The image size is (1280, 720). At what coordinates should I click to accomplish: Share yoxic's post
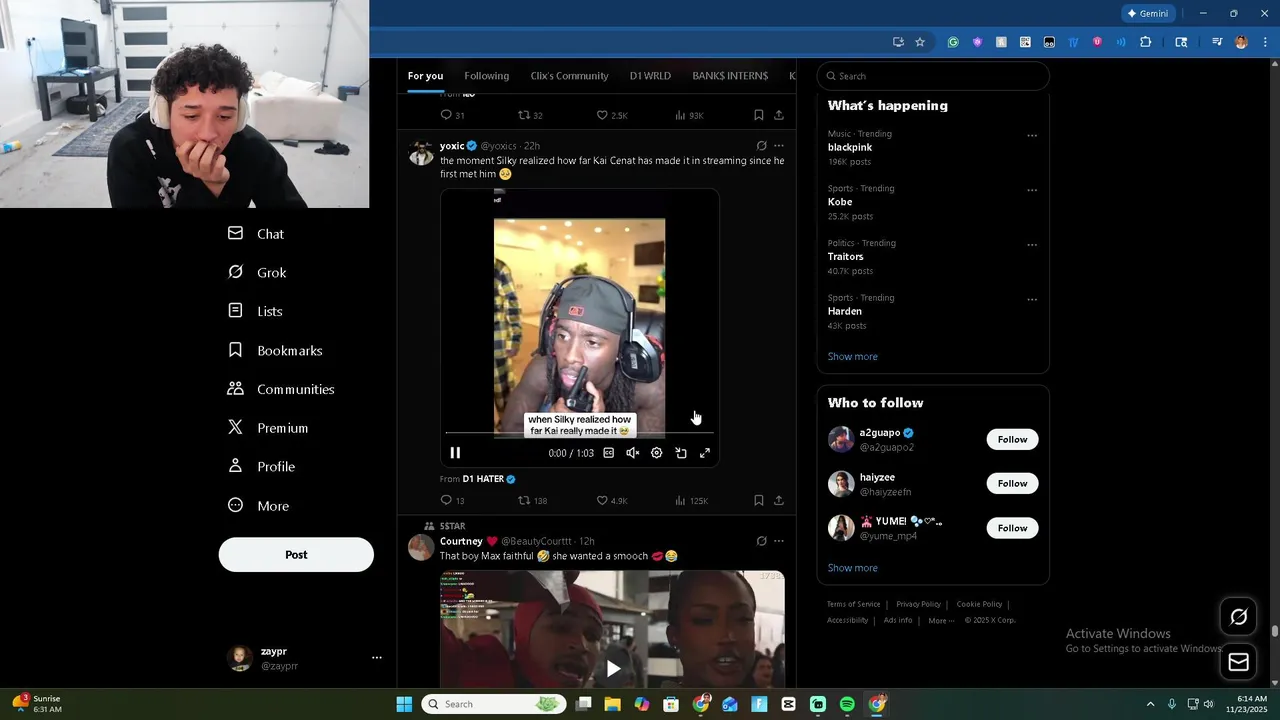pyautogui.click(x=779, y=500)
